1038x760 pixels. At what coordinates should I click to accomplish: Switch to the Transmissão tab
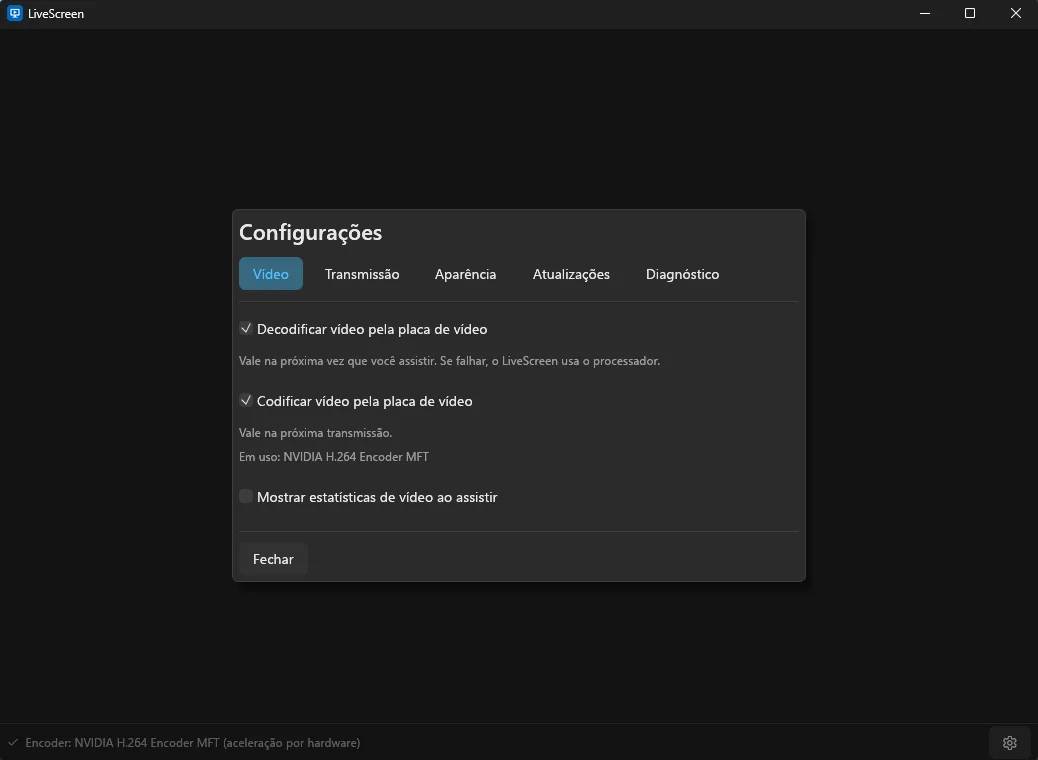click(x=362, y=273)
